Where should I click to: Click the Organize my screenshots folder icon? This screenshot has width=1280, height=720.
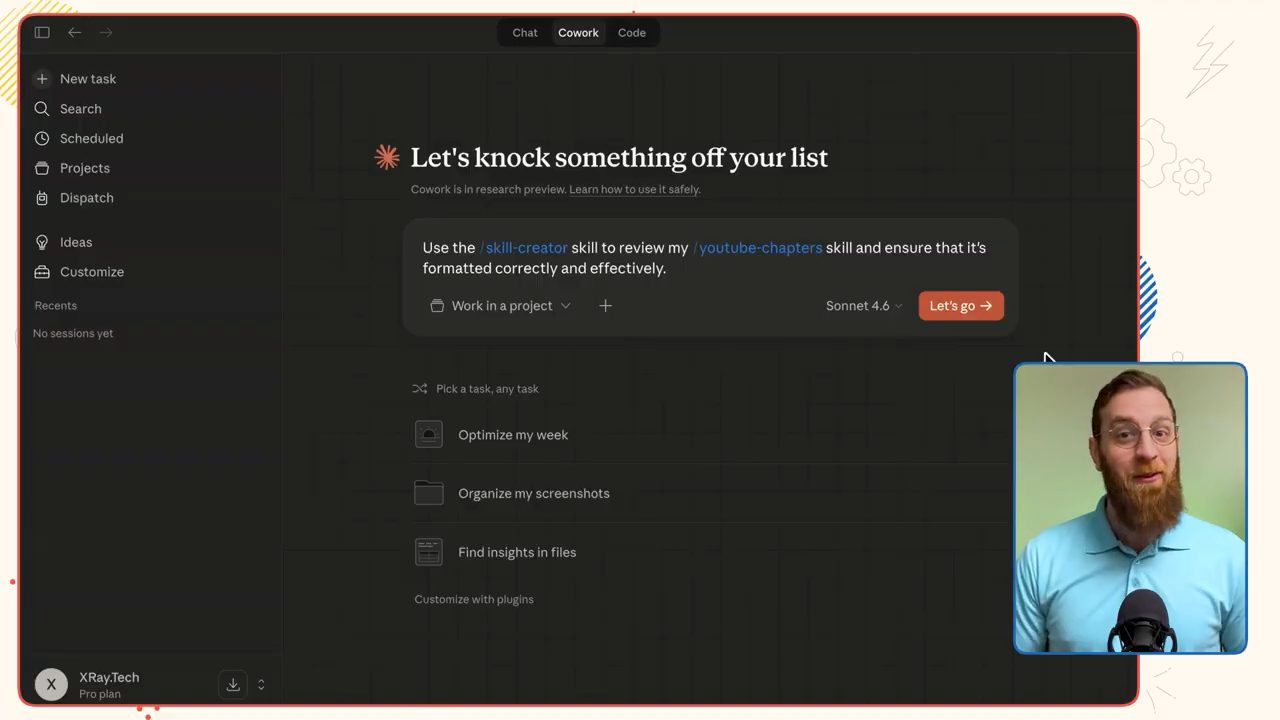(429, 493)
